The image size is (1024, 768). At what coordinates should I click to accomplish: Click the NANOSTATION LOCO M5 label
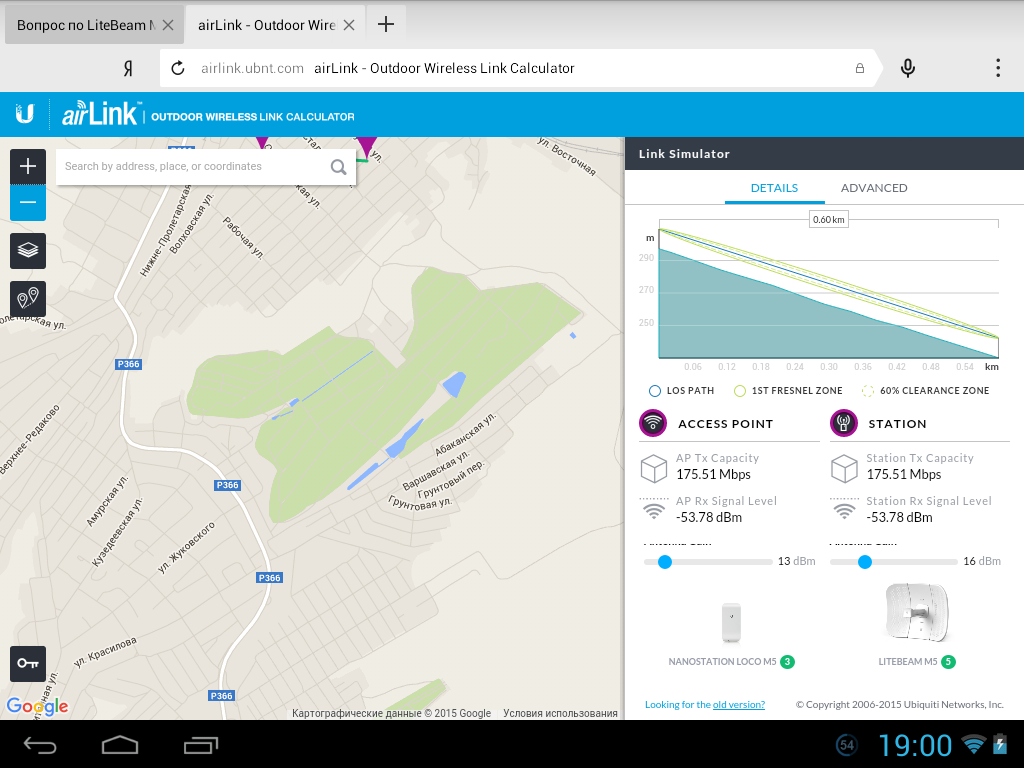722,662
